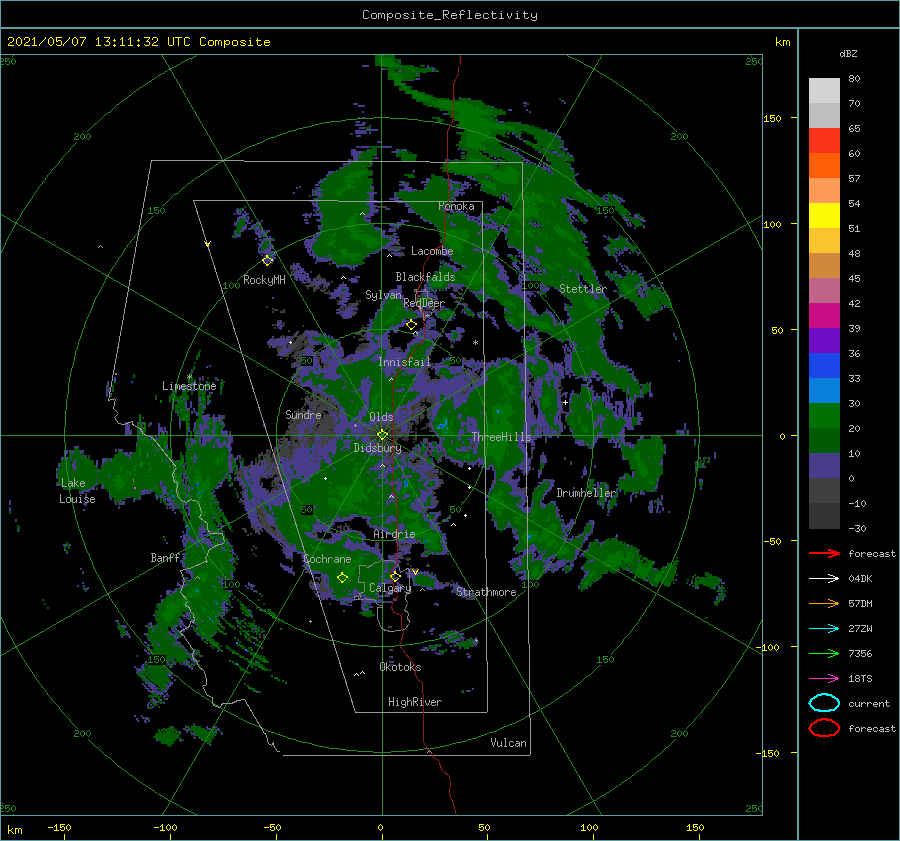Click the RedDeer city label
Viewport: 900px width, 841px height.
point(424,303)
